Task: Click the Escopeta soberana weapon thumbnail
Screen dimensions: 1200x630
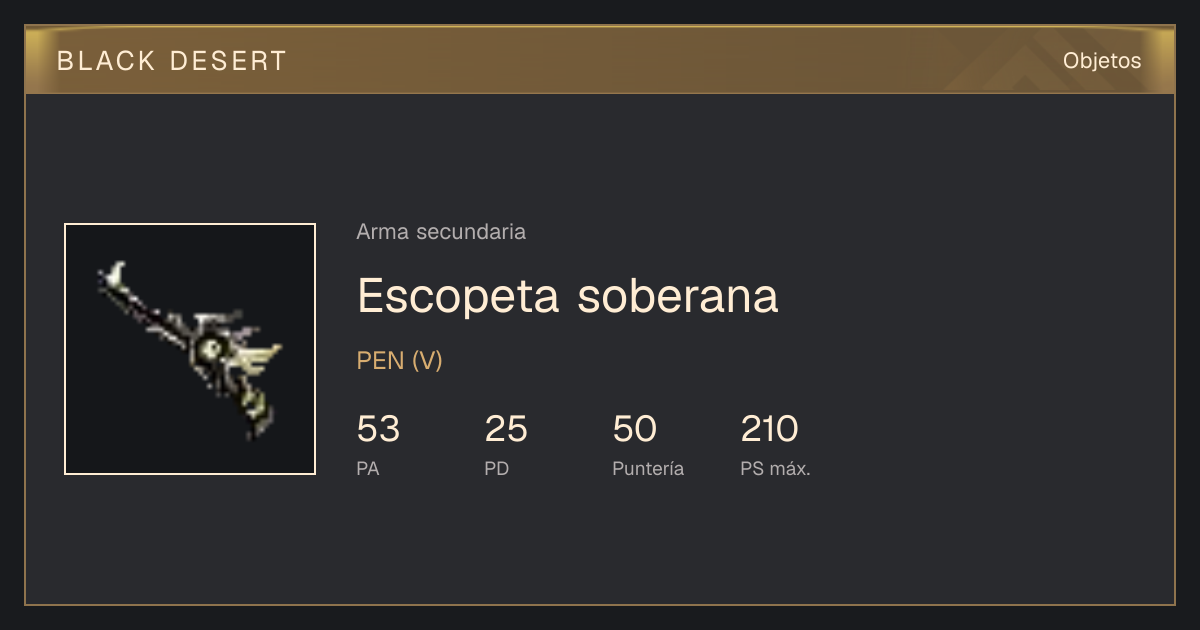Action: tap(190, 349)
